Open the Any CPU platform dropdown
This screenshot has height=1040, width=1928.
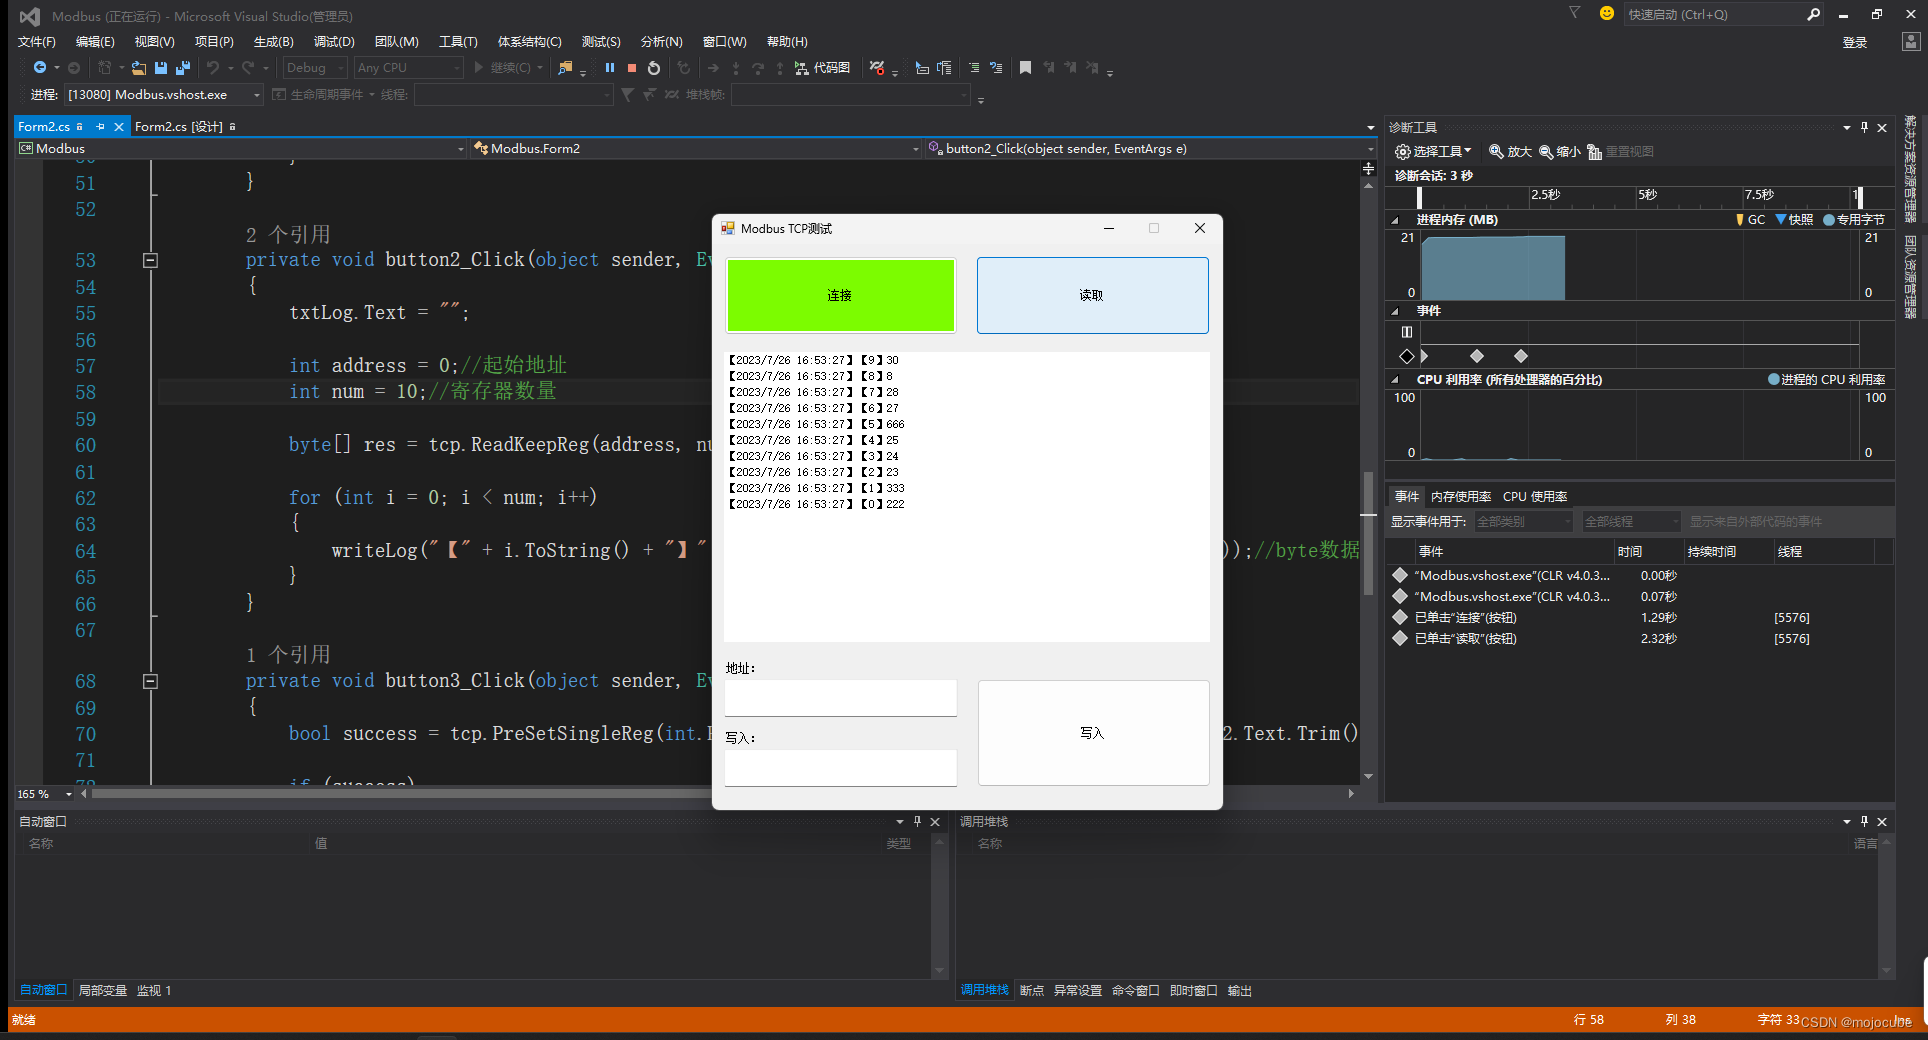pyautogui.click(x=408, y=68)
